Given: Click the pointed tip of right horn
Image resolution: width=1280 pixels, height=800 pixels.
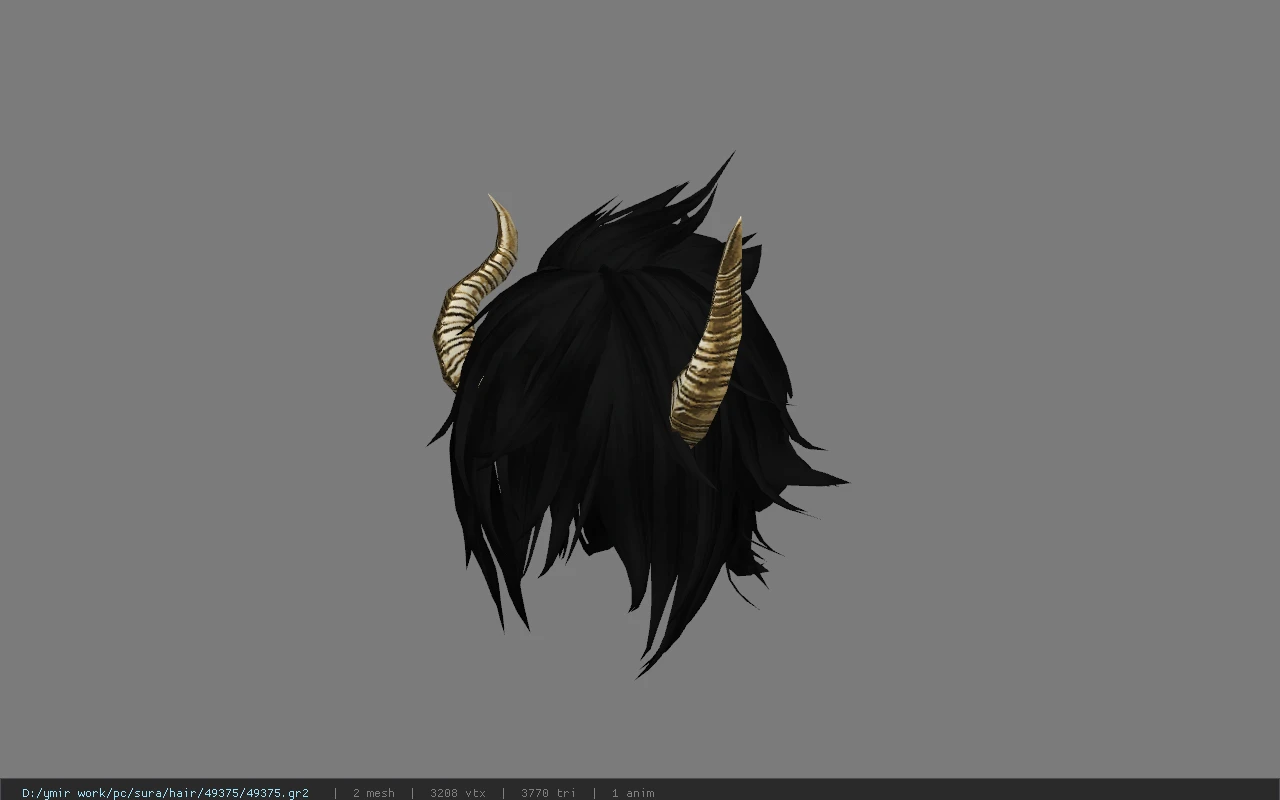Looking at the screenshot, I should 738,224.
